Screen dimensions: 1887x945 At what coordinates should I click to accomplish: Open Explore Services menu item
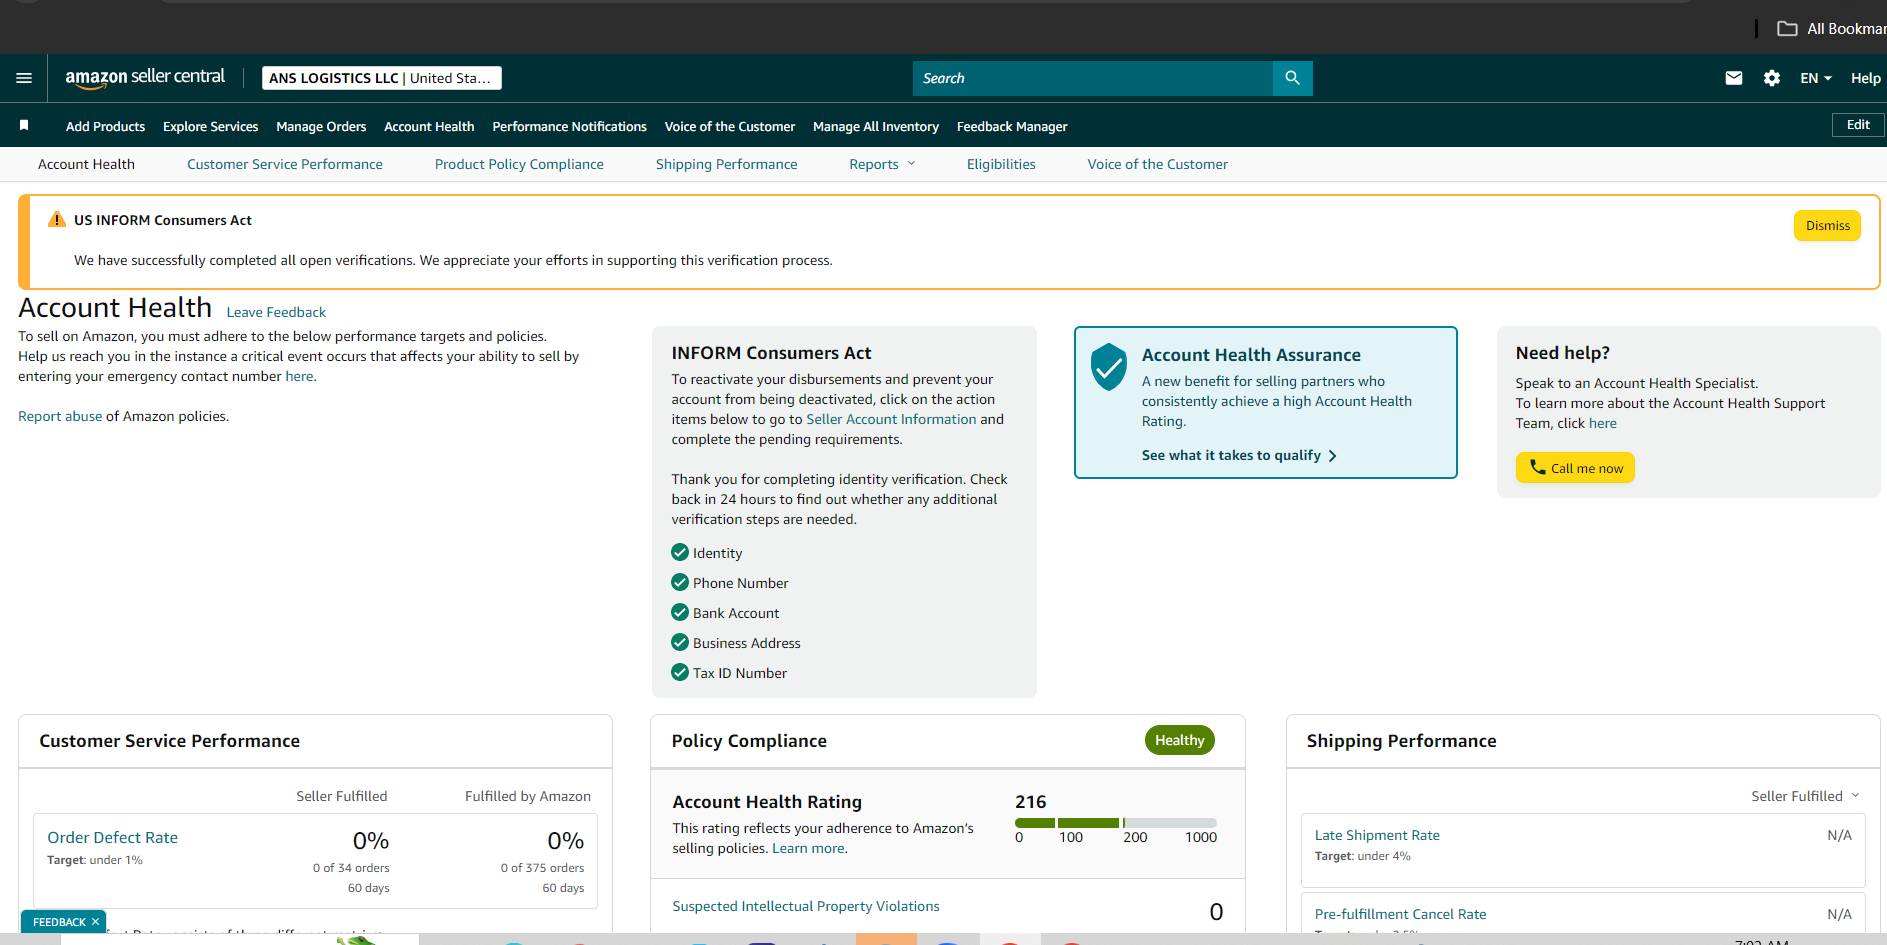211,126
